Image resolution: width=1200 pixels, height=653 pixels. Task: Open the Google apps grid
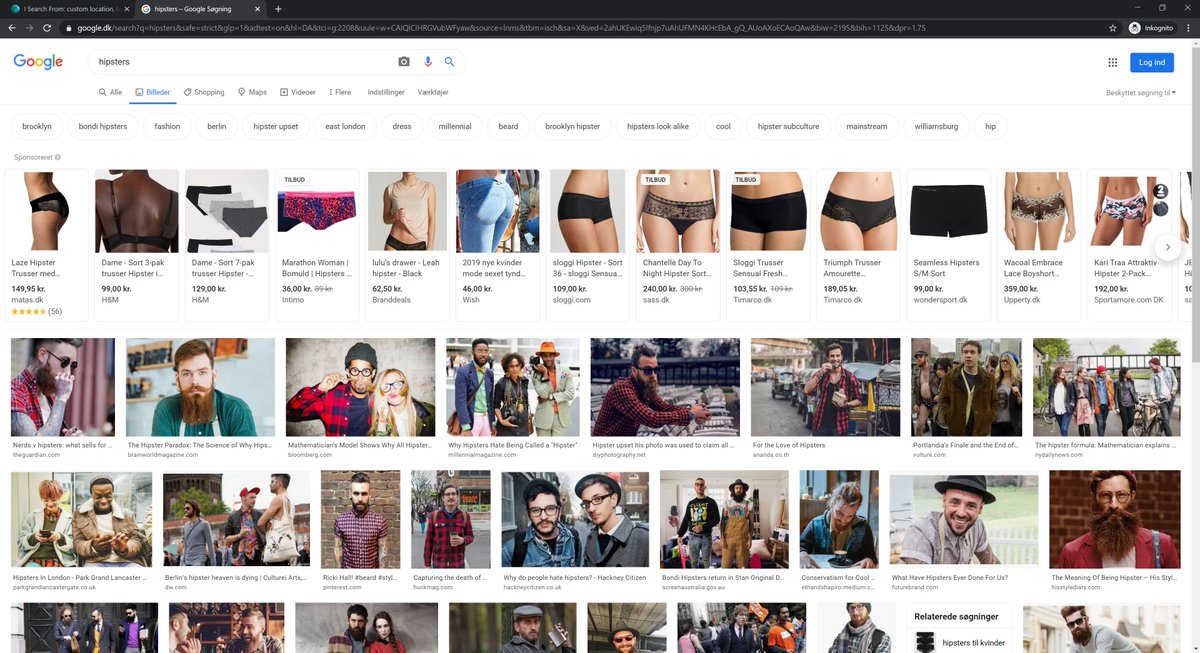coord(1112,62)
